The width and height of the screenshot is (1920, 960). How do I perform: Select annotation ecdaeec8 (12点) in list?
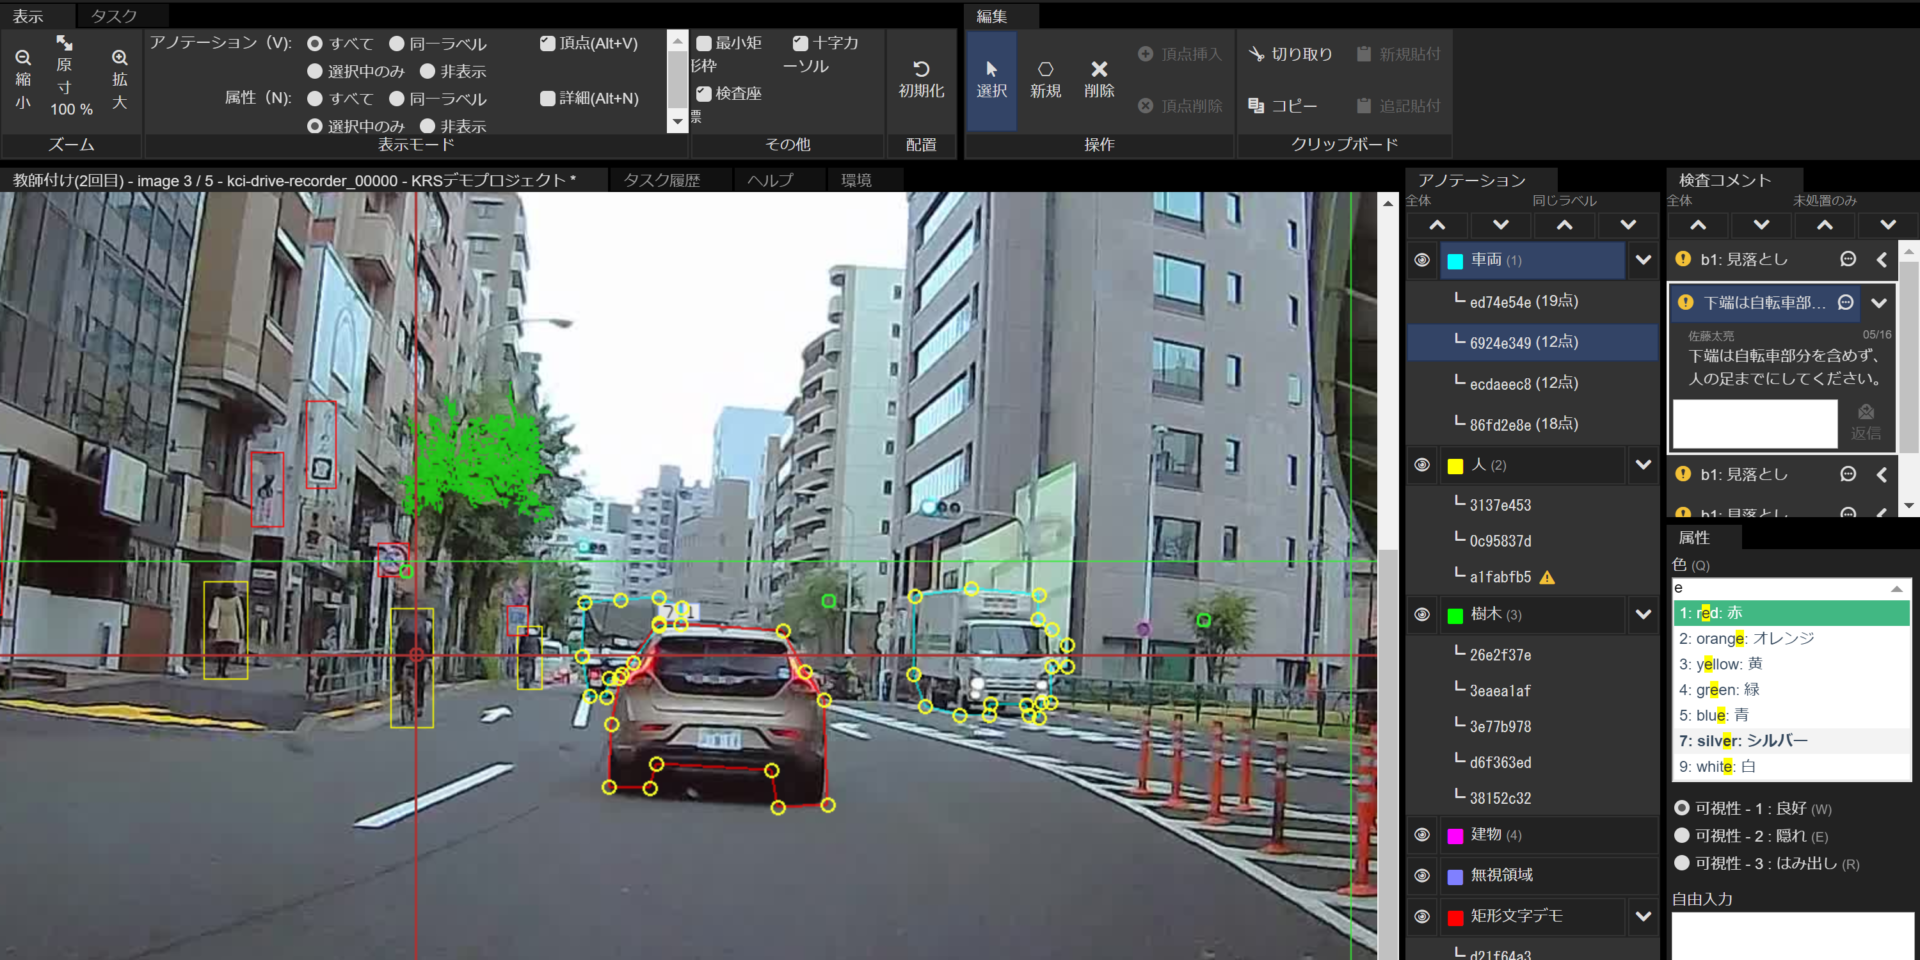tap(1523, 384)
